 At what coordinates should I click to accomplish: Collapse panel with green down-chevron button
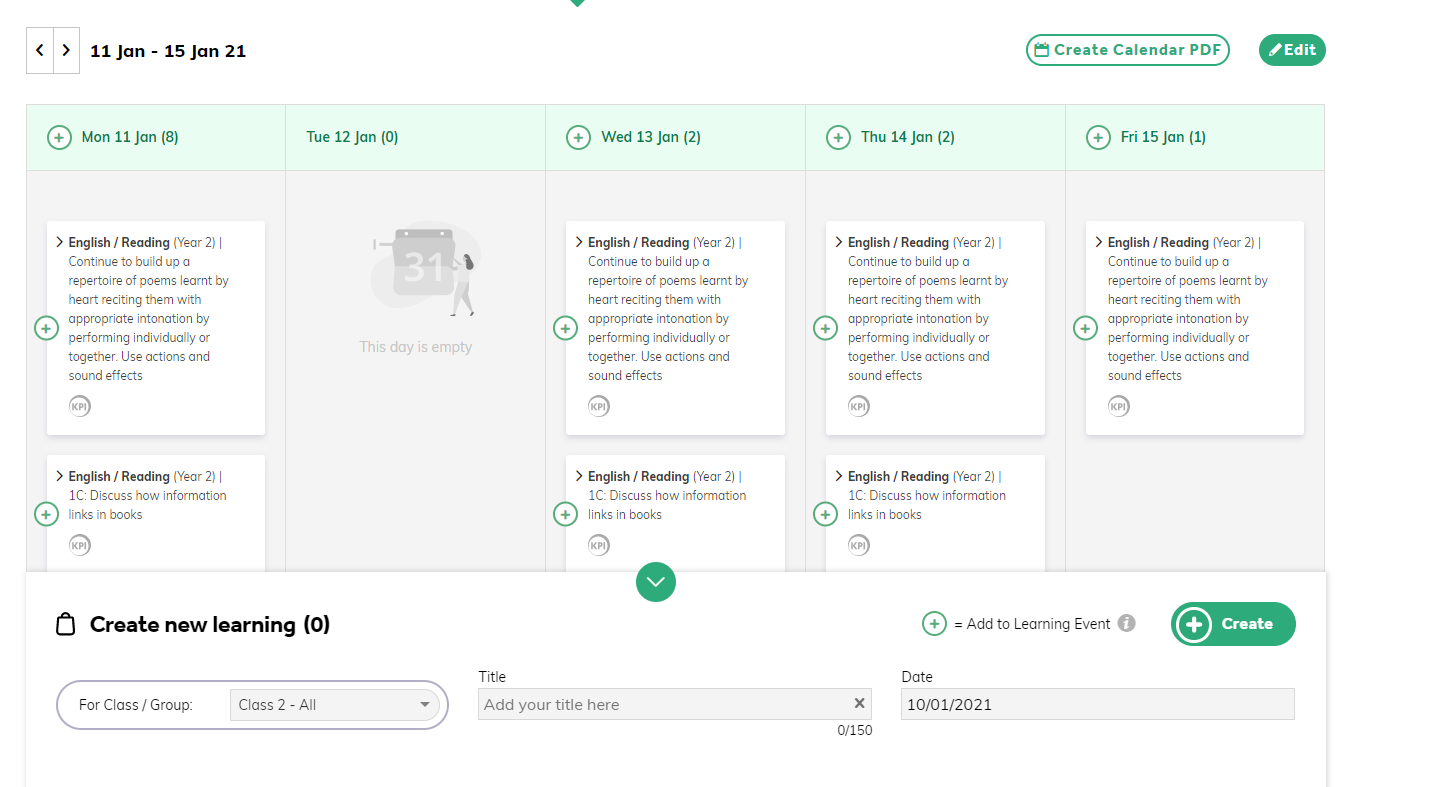pos(656,582)
